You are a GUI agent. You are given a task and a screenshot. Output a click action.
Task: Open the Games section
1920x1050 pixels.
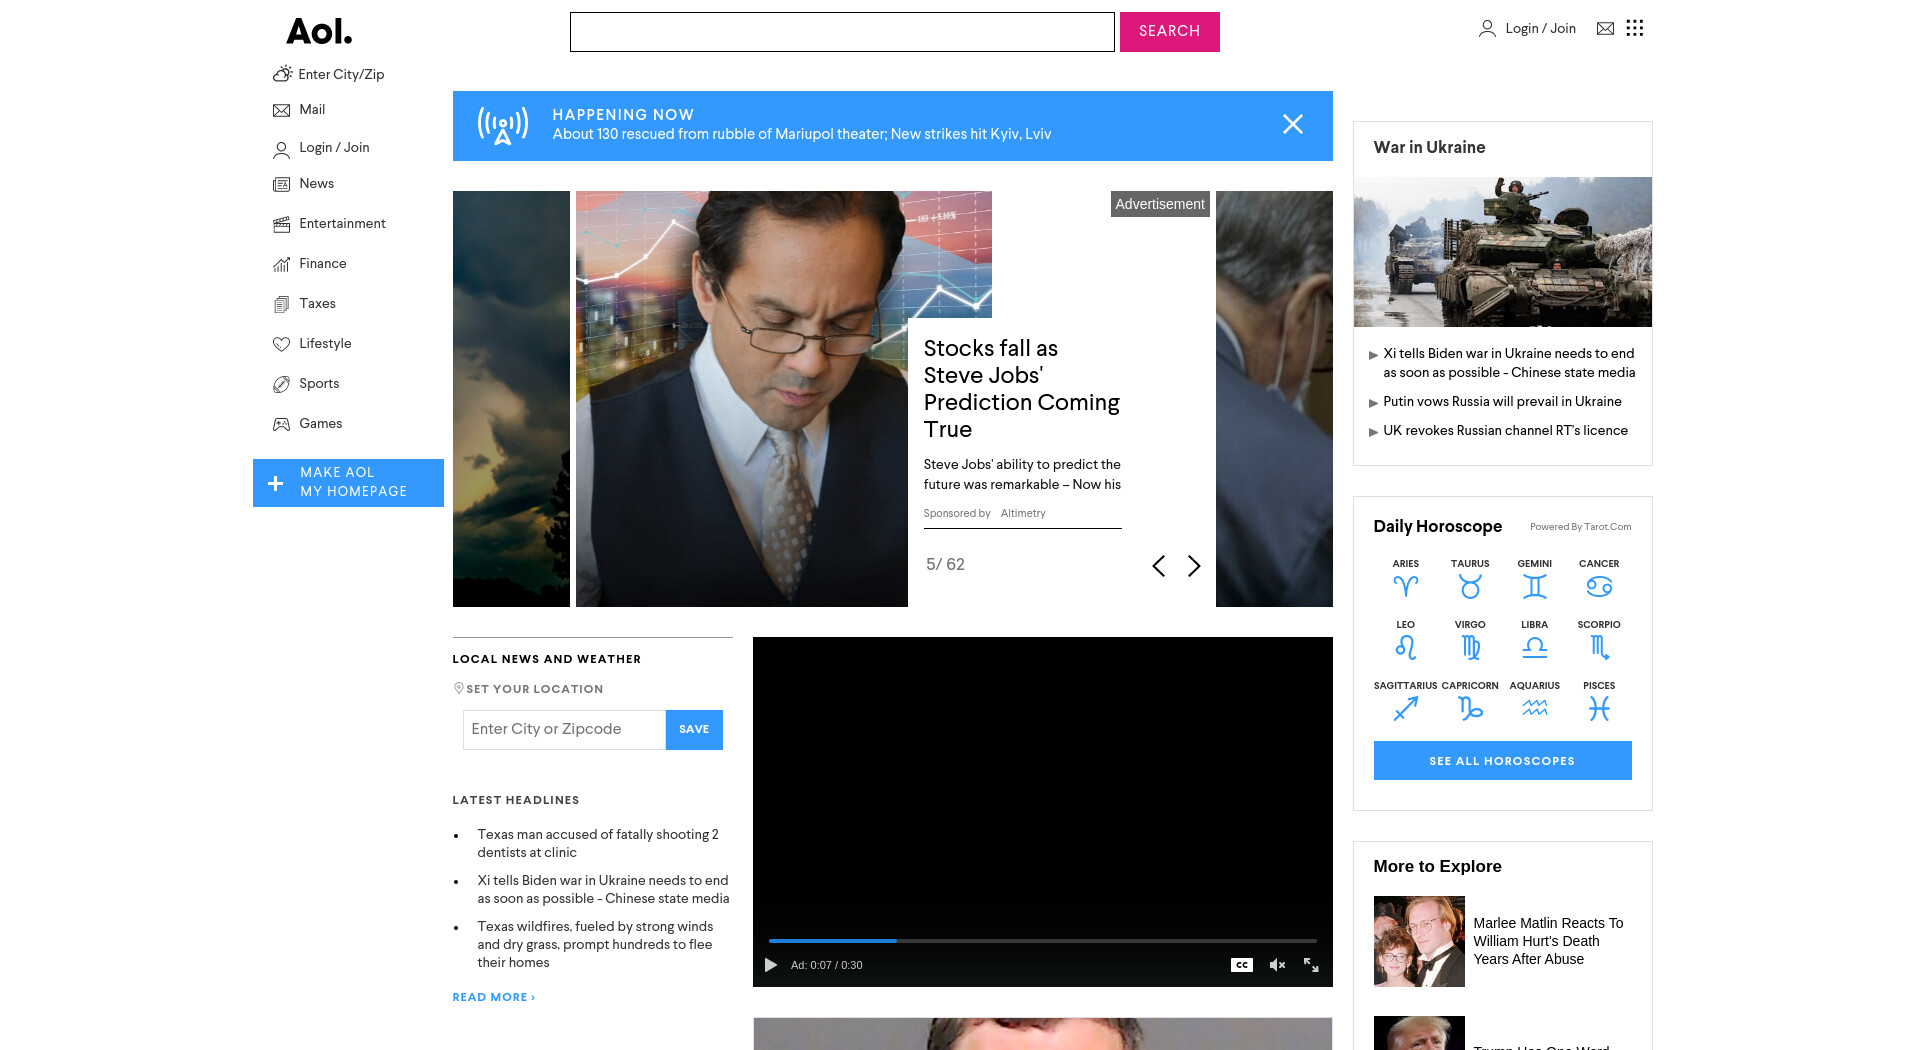click(320, 424)
